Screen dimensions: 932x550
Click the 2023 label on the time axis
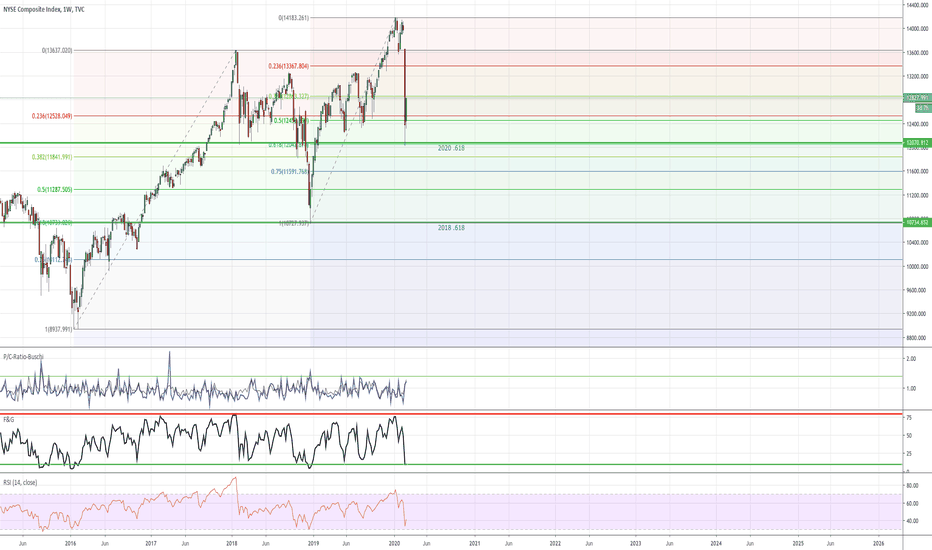coord(635,543)
